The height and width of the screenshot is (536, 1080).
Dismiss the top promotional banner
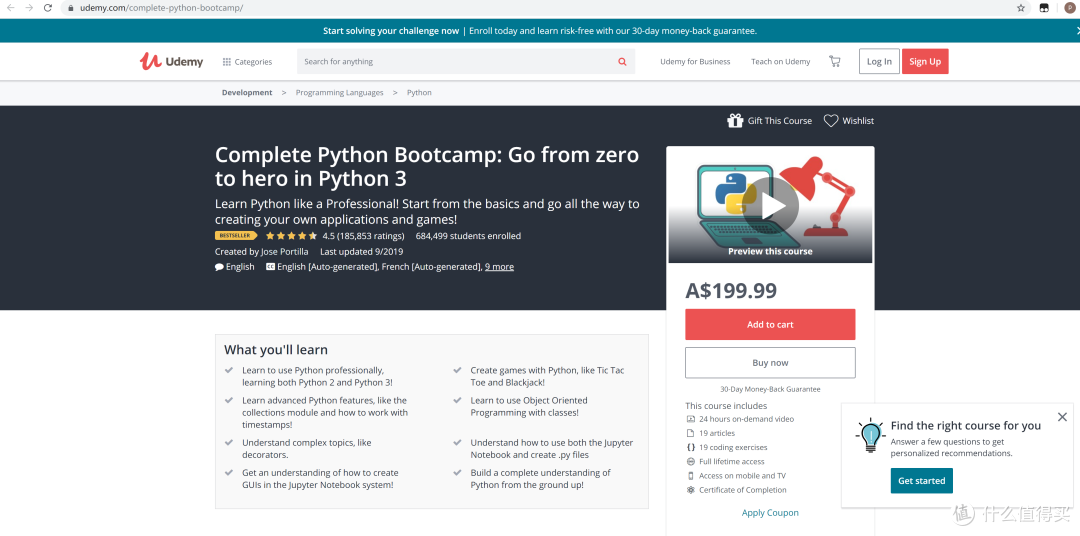coord(1077,30)
